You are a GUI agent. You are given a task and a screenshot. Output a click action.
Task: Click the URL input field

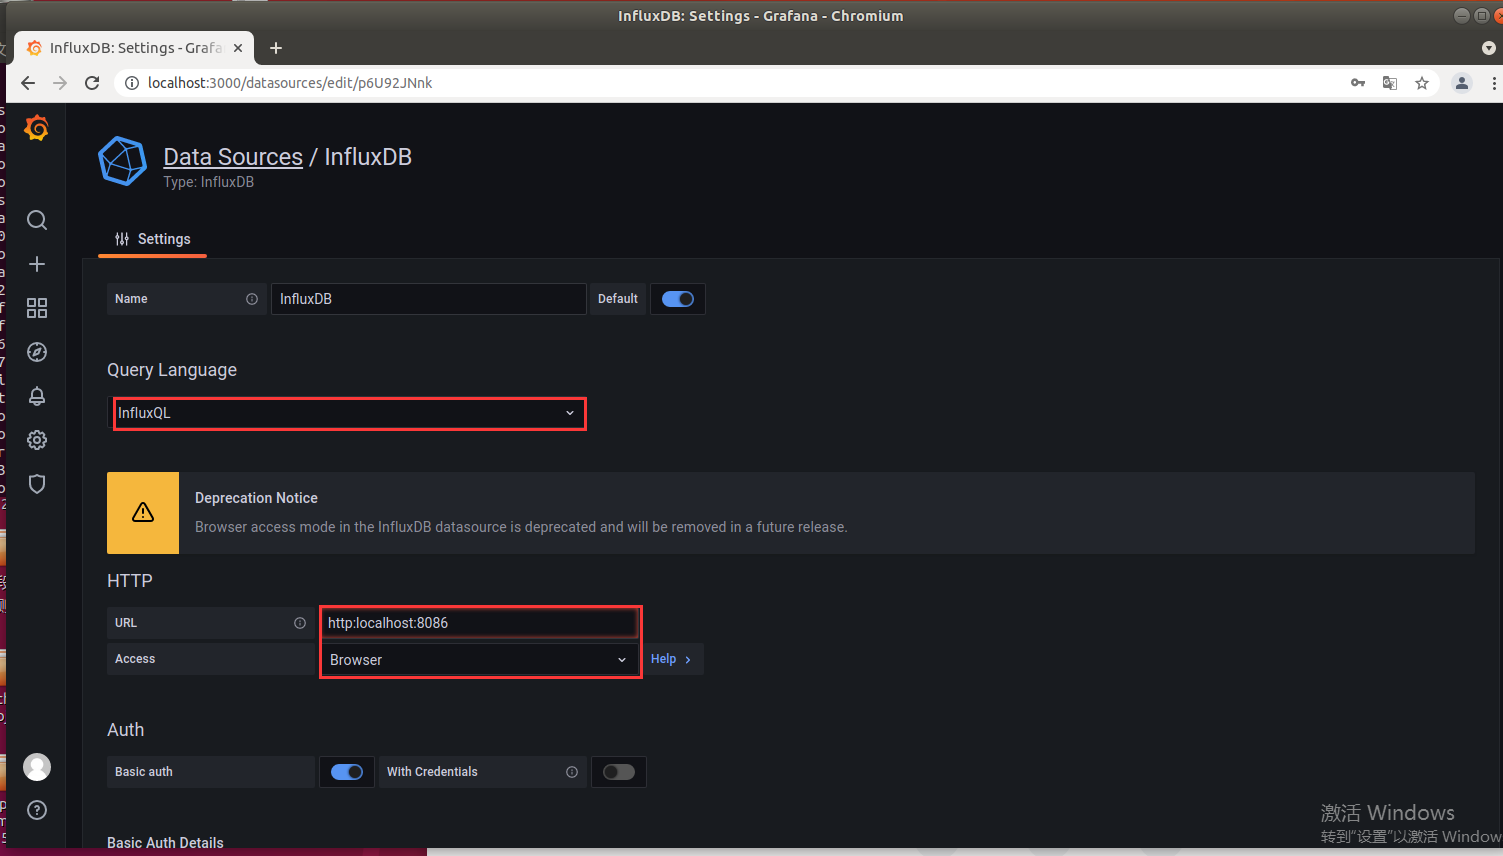480,623
